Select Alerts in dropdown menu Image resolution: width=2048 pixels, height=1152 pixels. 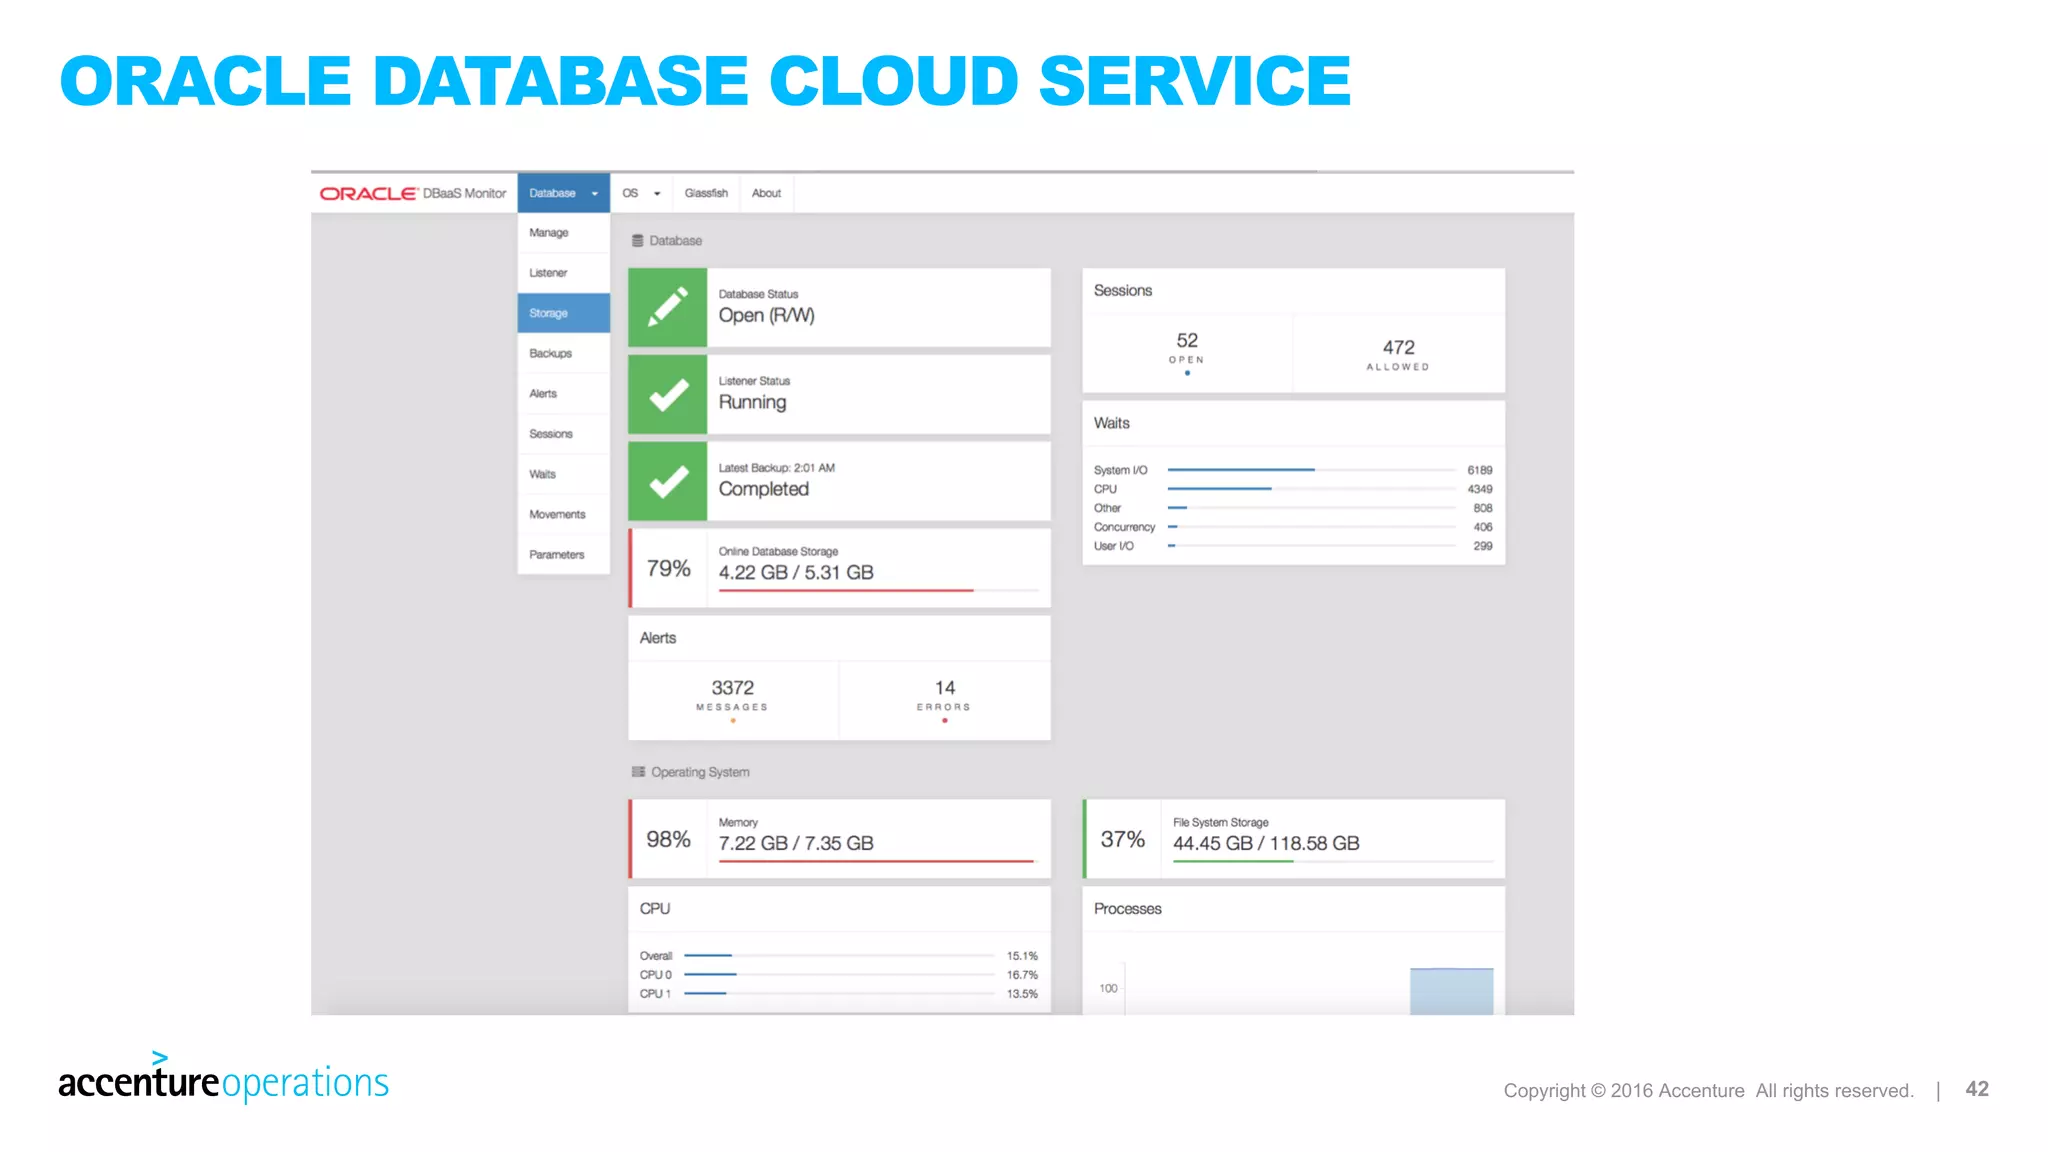tap(563, 394)
